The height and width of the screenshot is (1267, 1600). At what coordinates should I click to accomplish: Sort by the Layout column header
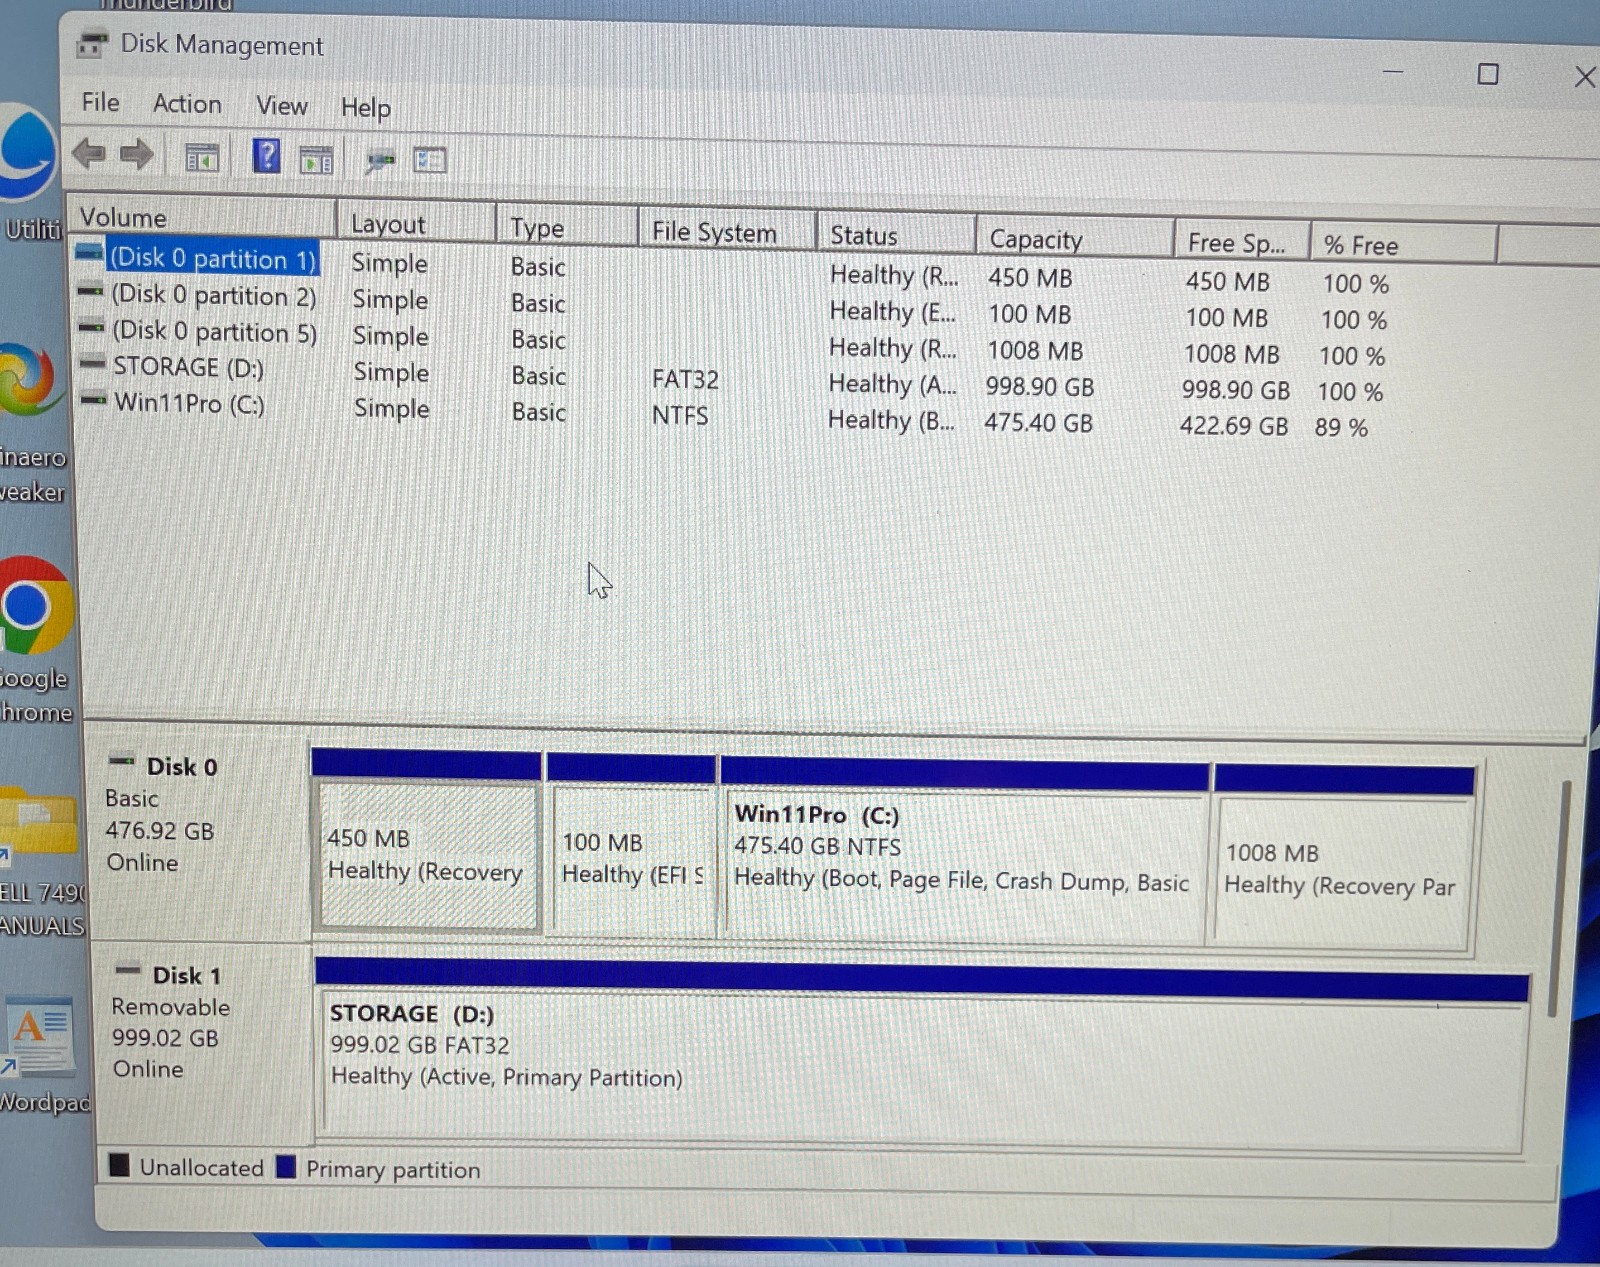416,224
